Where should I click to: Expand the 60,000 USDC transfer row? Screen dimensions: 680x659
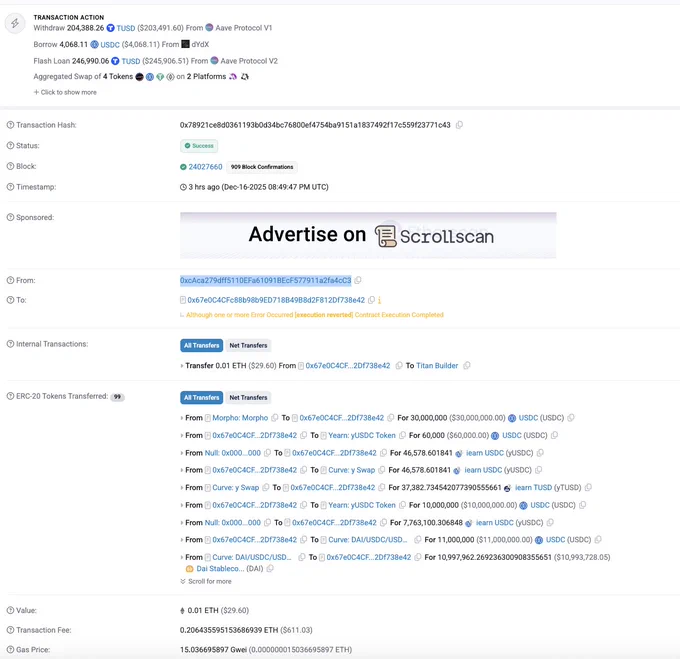click(x=182, y=436)
